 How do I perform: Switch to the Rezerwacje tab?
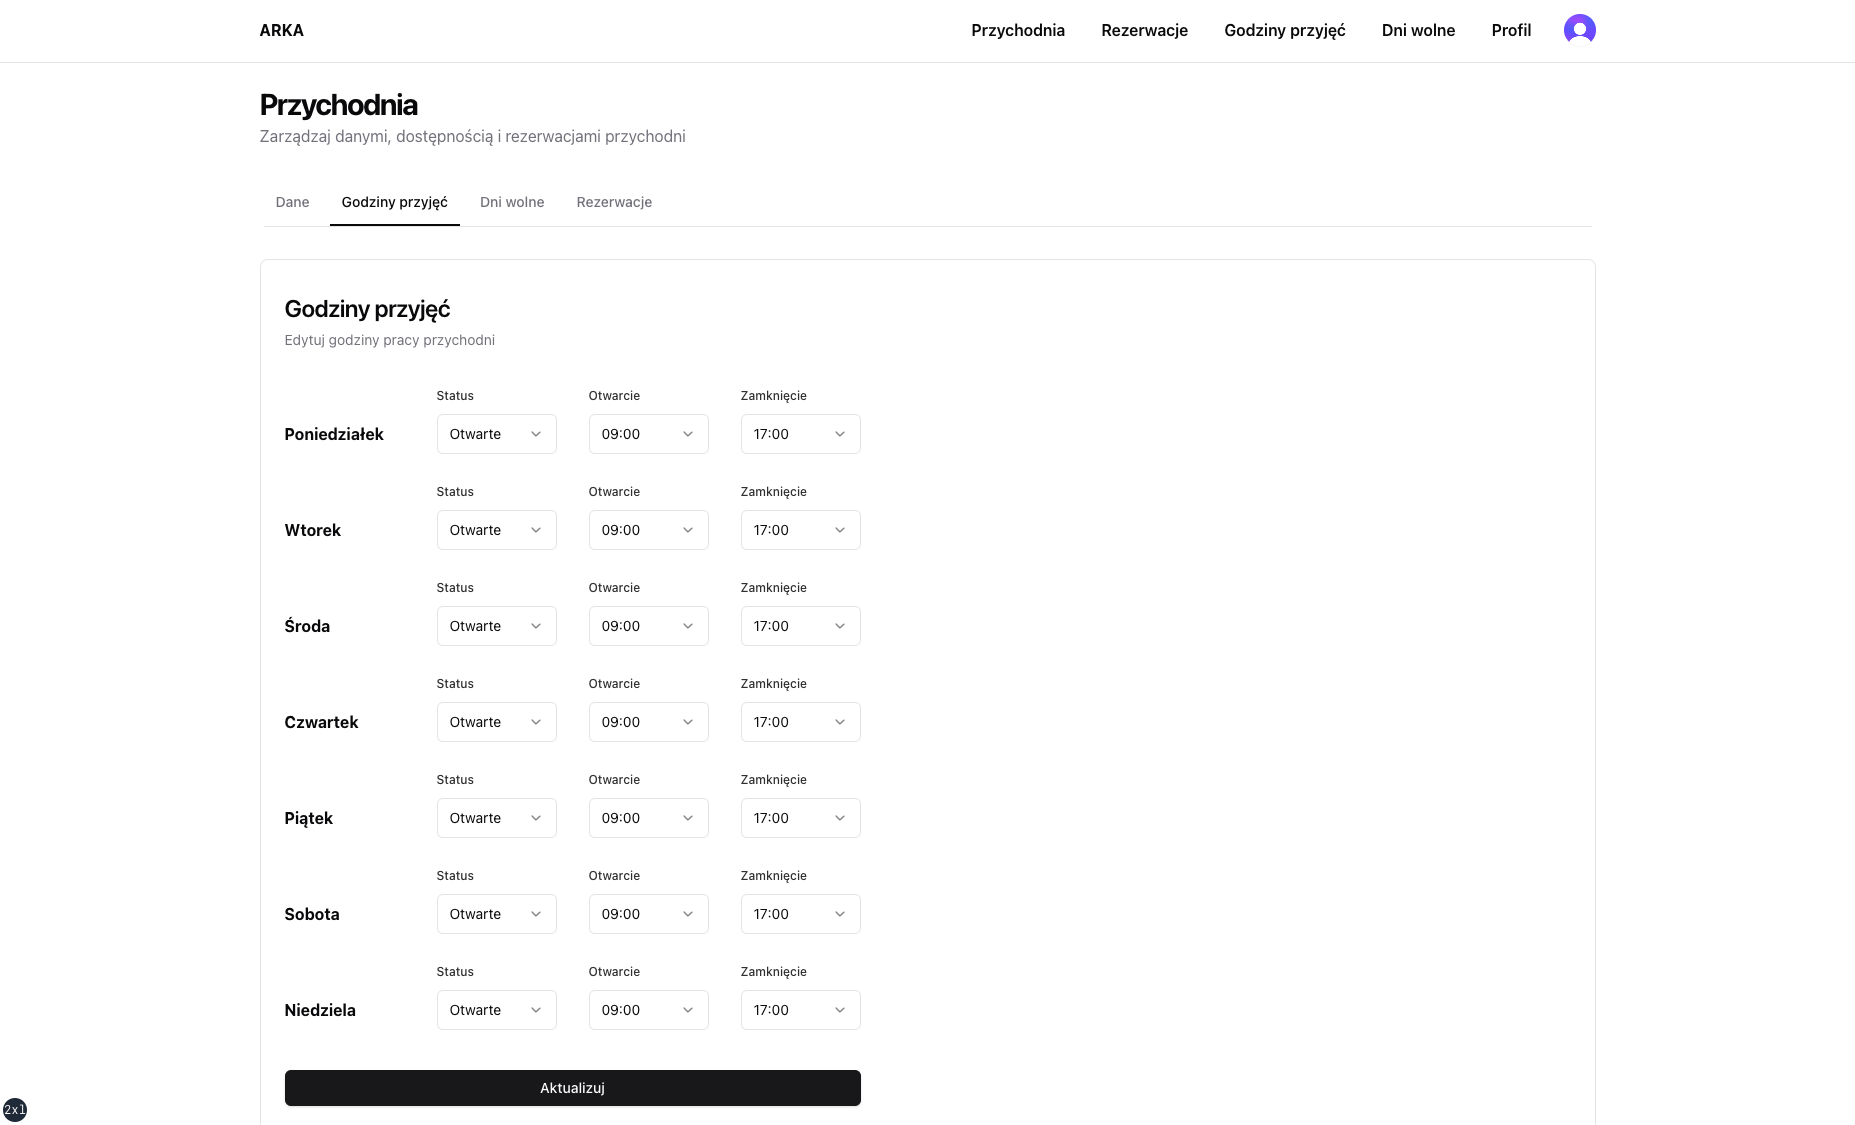tap(614, 202)
